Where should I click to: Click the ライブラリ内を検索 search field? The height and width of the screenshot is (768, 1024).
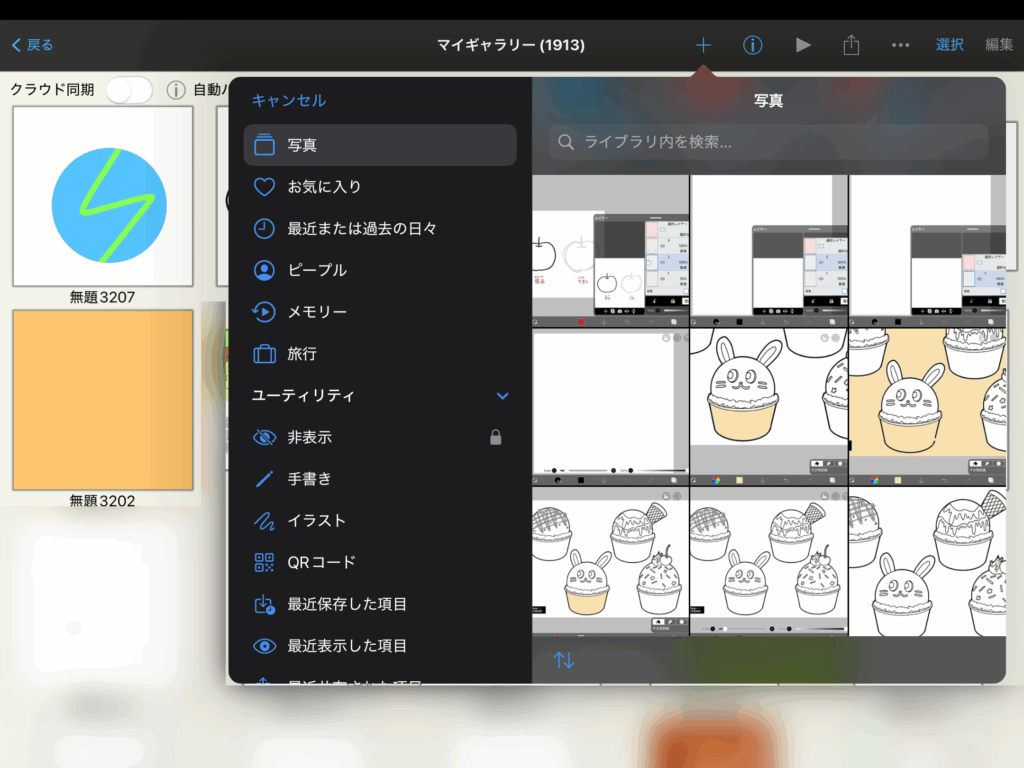coord(768,142)
